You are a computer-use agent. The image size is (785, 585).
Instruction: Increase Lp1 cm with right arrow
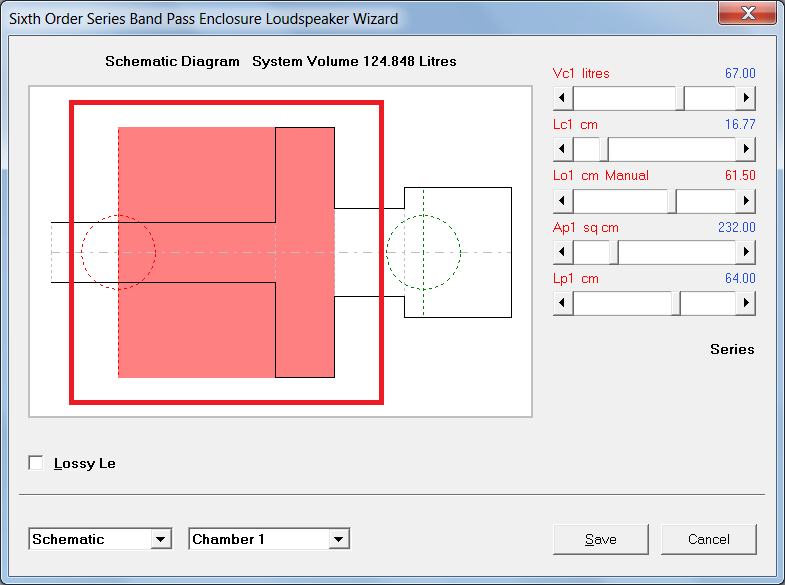745,303
